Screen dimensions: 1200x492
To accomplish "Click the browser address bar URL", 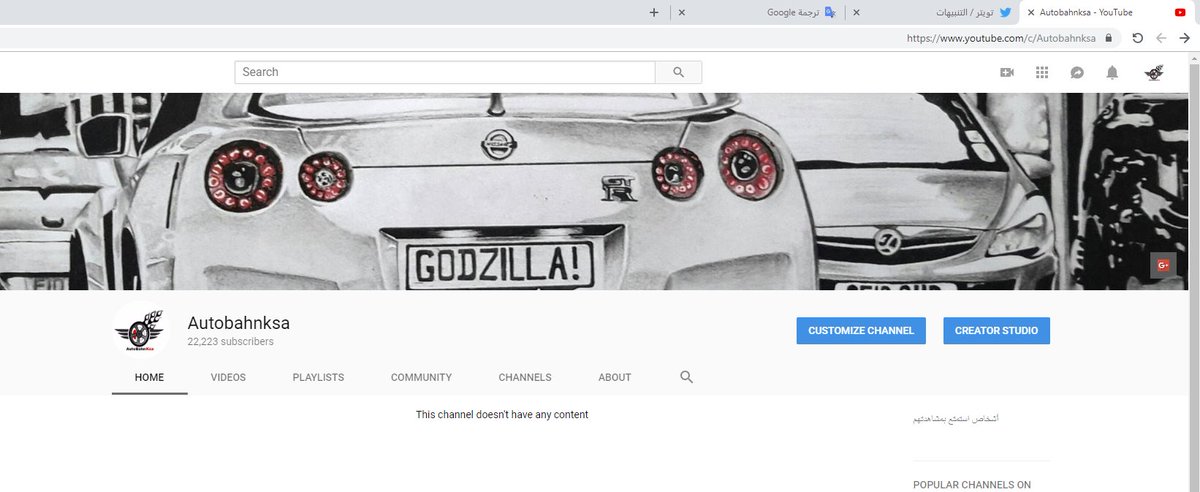I will 1001,38.
